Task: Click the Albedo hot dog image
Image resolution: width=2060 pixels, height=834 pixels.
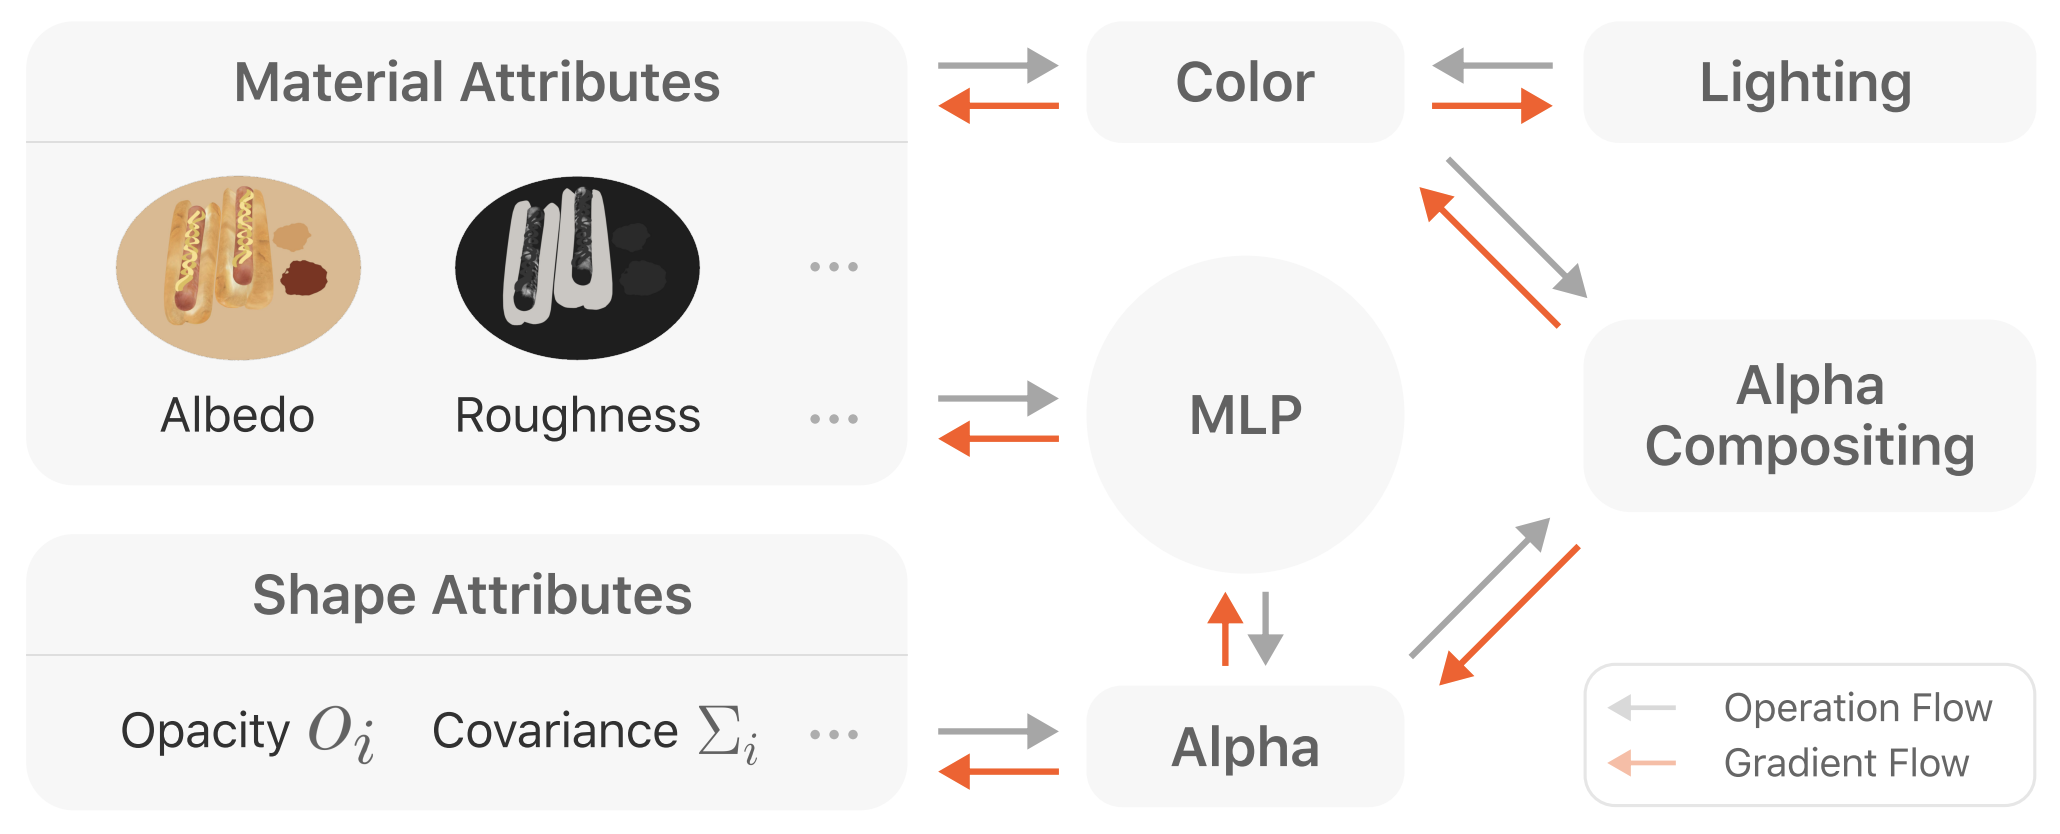Action: pyautogui.click(x=238, y=267)
